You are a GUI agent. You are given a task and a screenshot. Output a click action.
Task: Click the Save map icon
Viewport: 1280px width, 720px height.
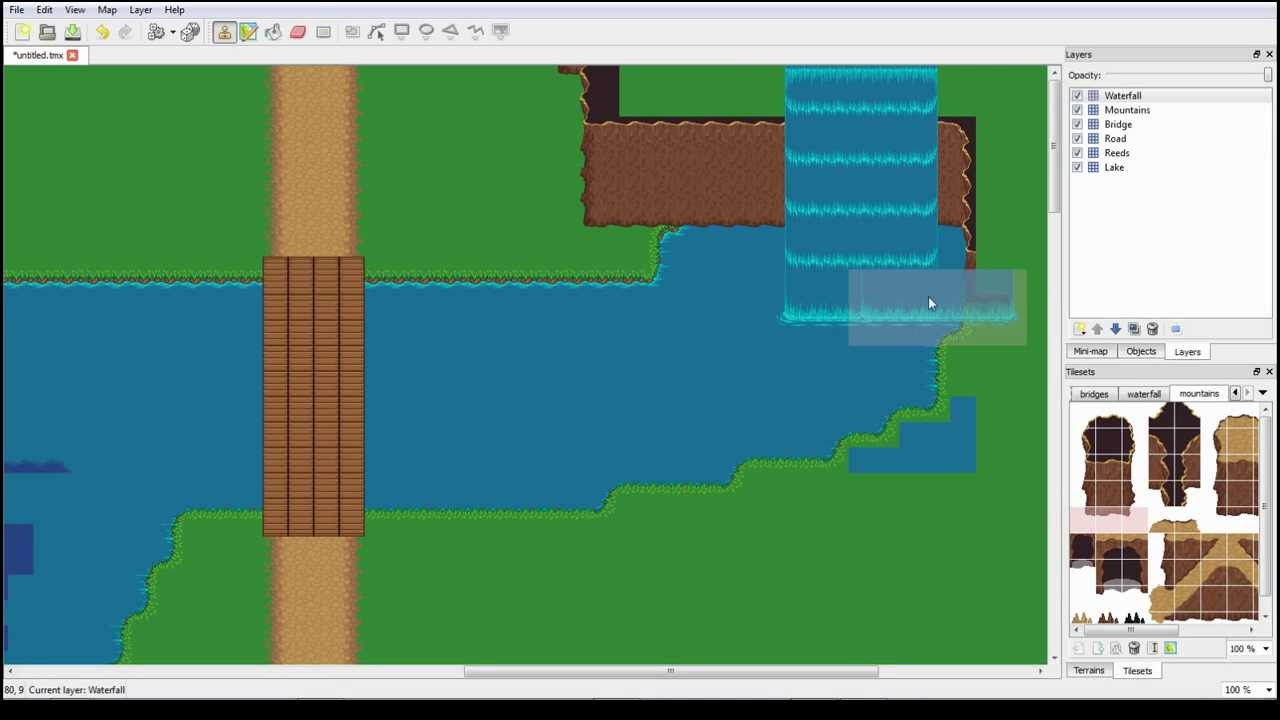(72, 32)
